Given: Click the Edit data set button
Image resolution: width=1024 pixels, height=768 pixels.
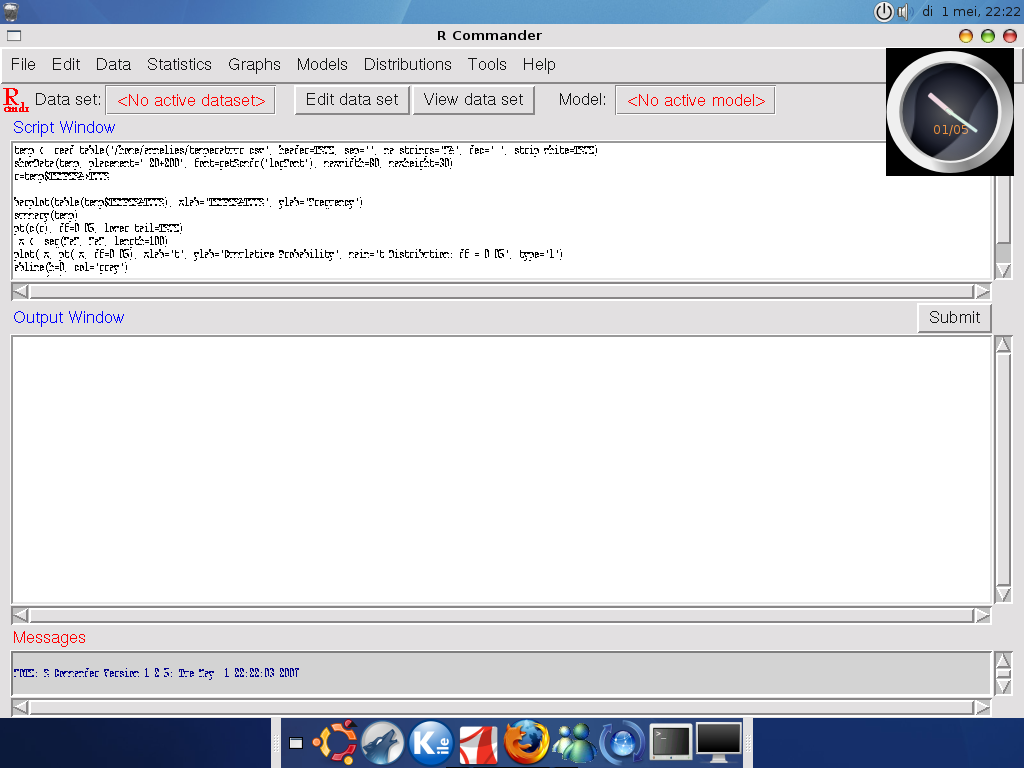Looking at the screenshot, I should pyautogui.click(x=352, y=100).
